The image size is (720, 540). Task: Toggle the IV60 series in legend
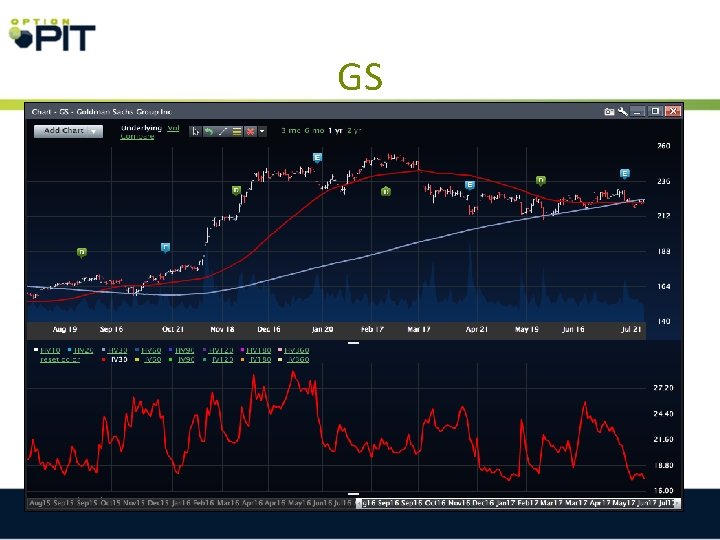(x=152, y=360)
